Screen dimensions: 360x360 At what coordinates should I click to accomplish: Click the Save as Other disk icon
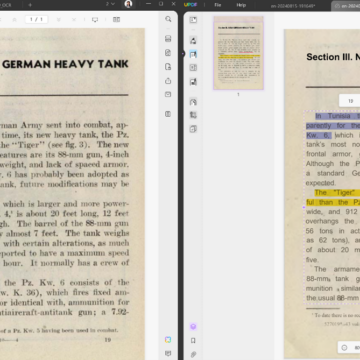tap(168, 114)
